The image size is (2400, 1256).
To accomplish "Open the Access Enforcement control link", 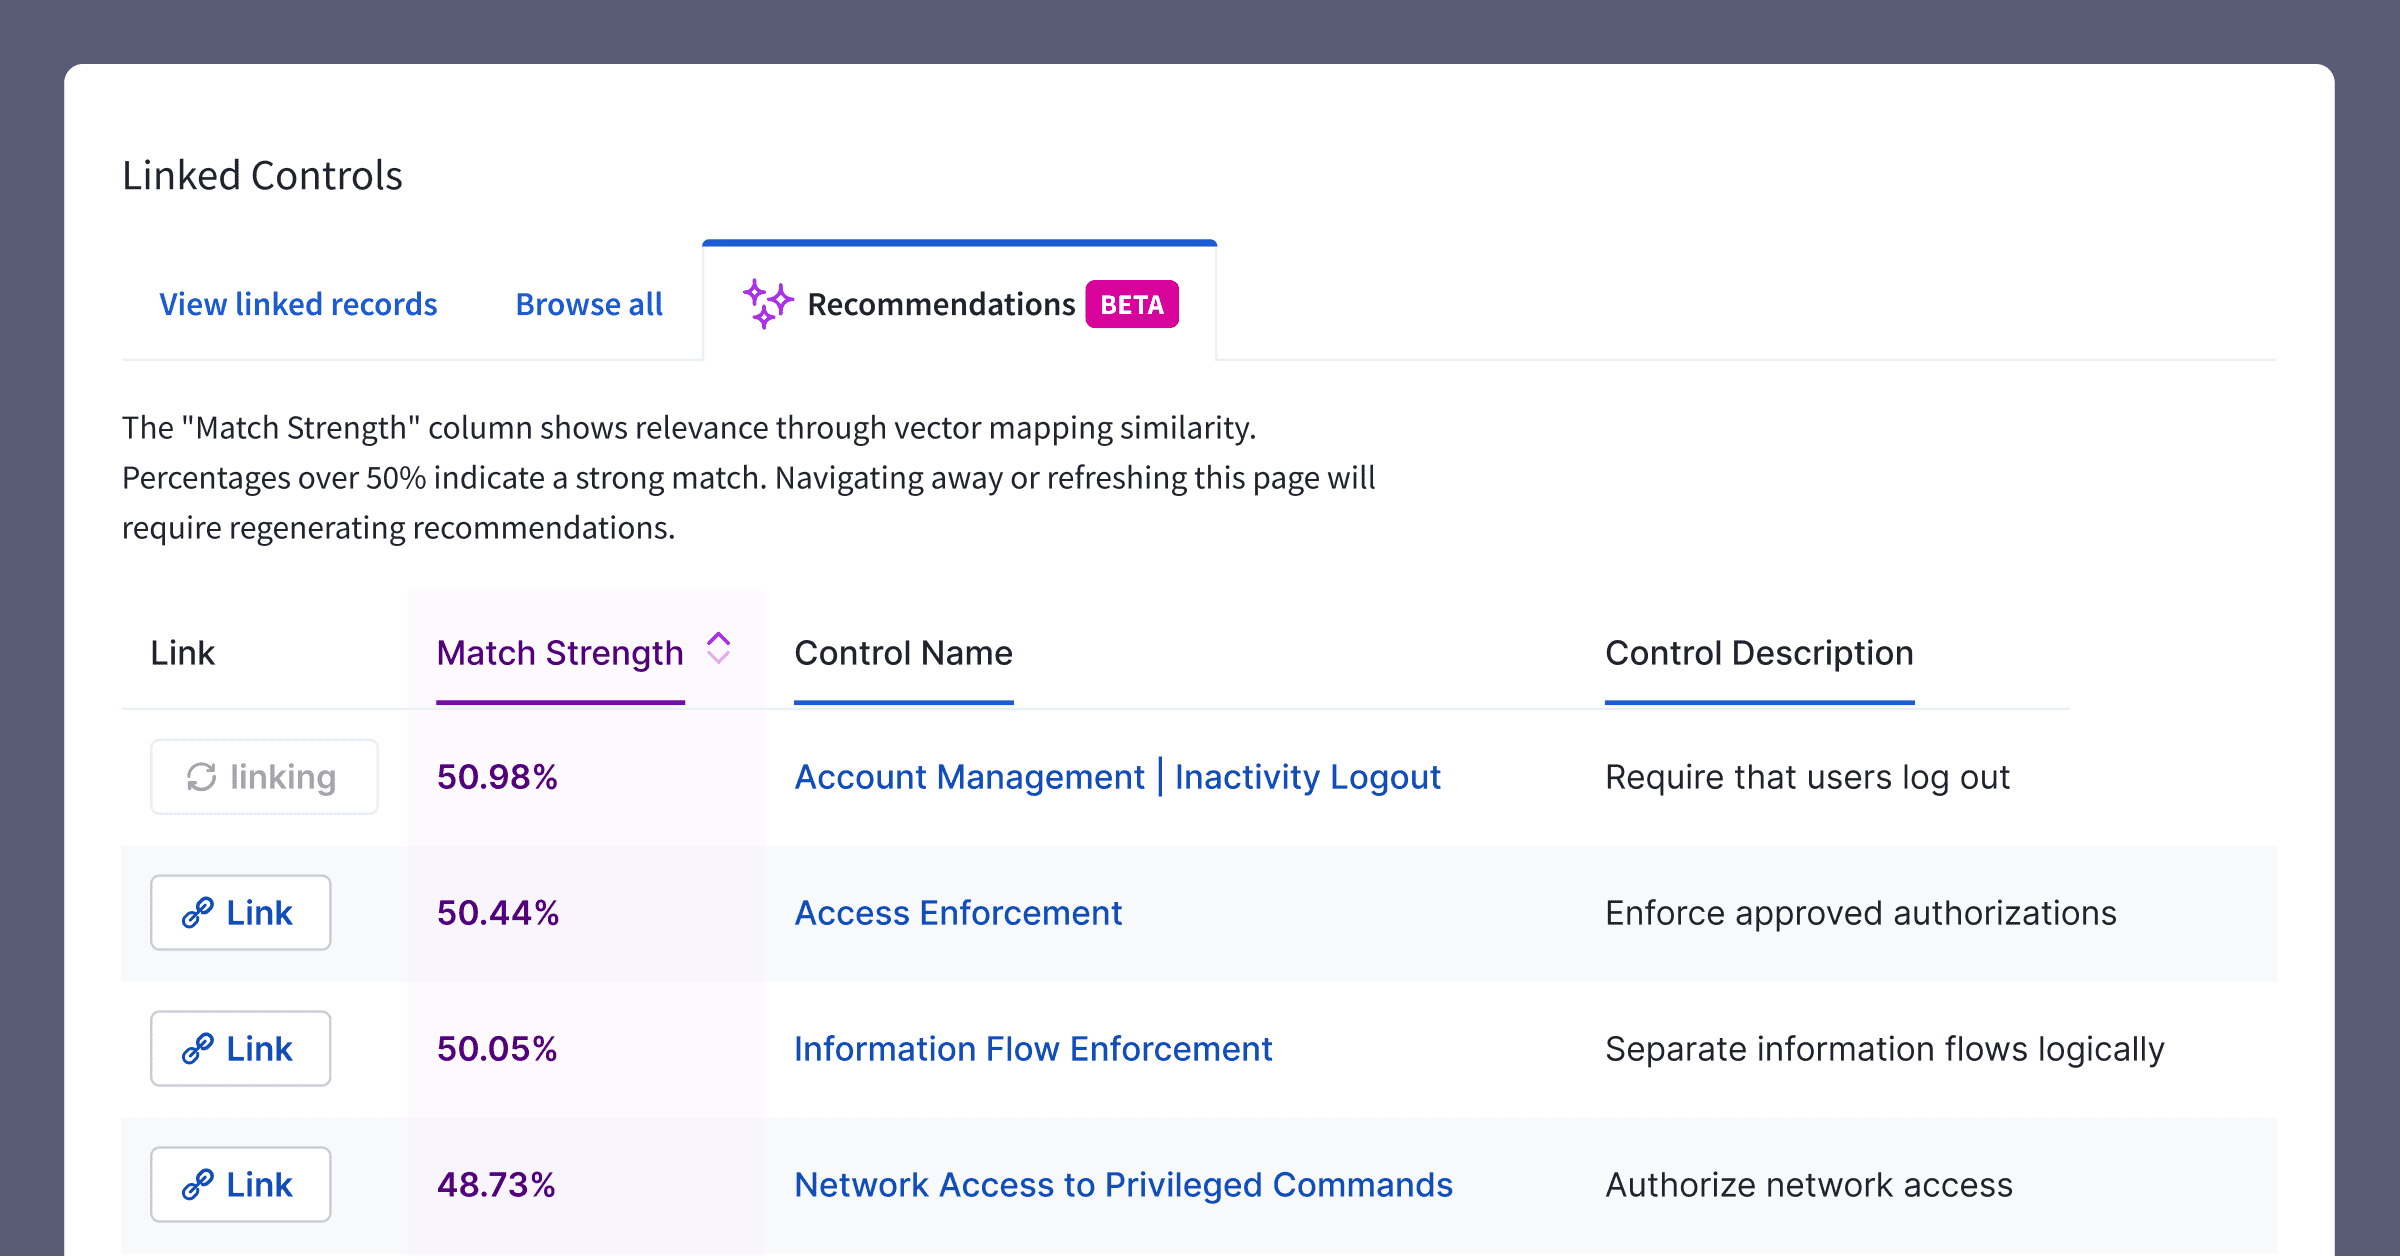I will (x=957, y=913).
